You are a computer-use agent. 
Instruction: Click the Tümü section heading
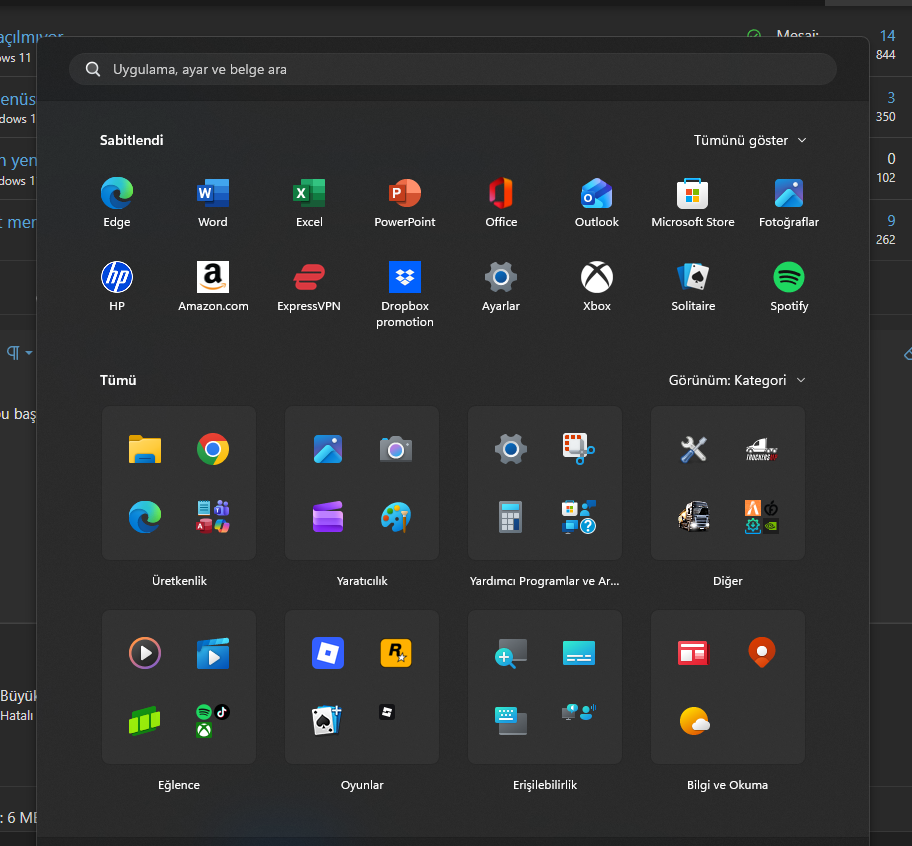click(x=118, y=380)
